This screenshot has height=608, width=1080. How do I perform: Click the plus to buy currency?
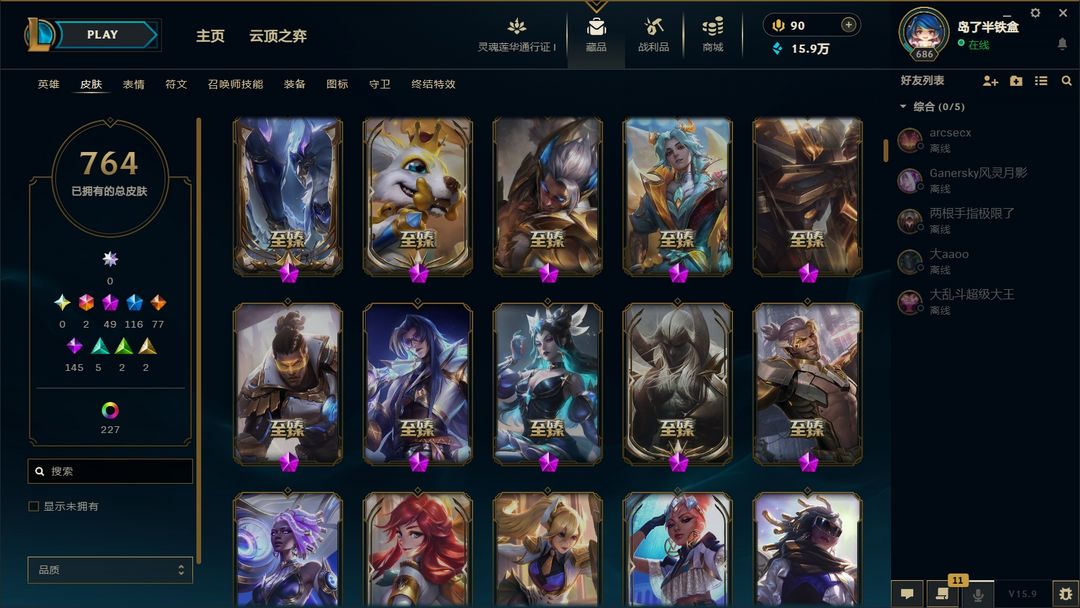[849, 25]
